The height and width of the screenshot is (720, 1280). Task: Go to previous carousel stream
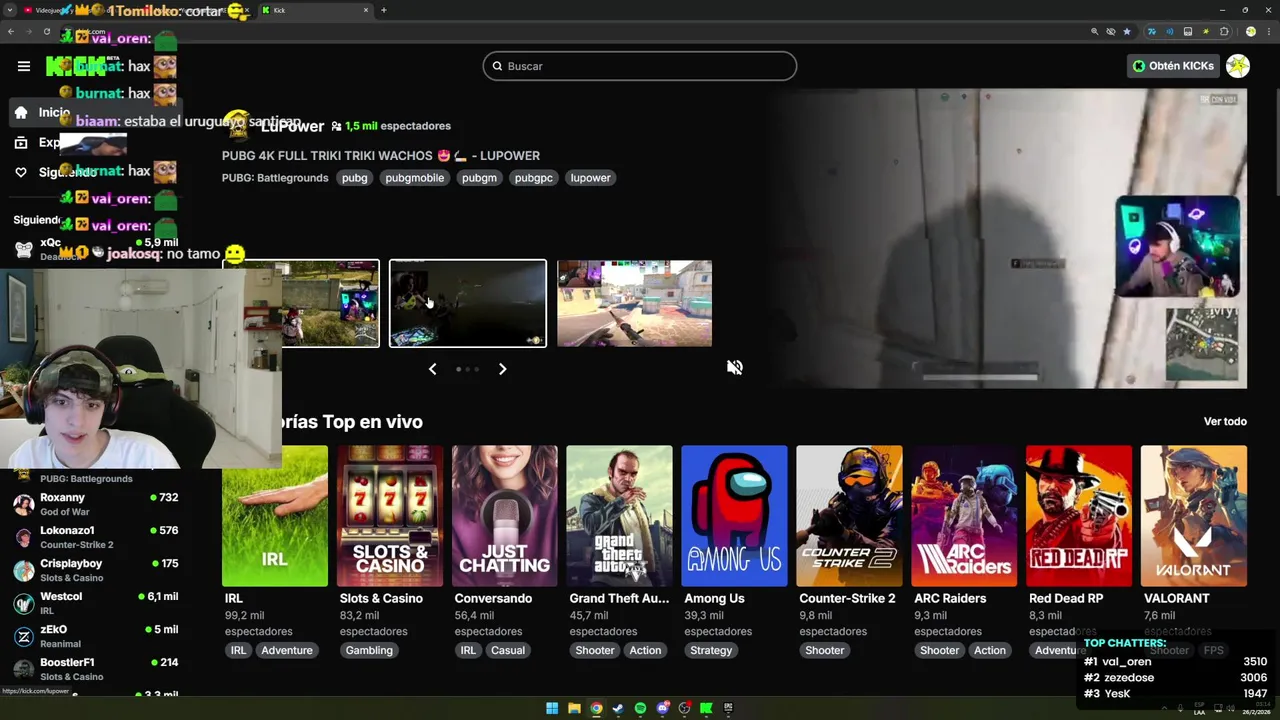click(x=432, y=369)
